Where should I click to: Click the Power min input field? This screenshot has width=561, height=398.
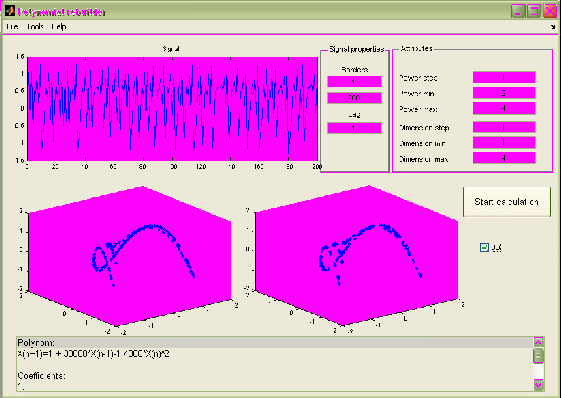[x=504, y=93]
